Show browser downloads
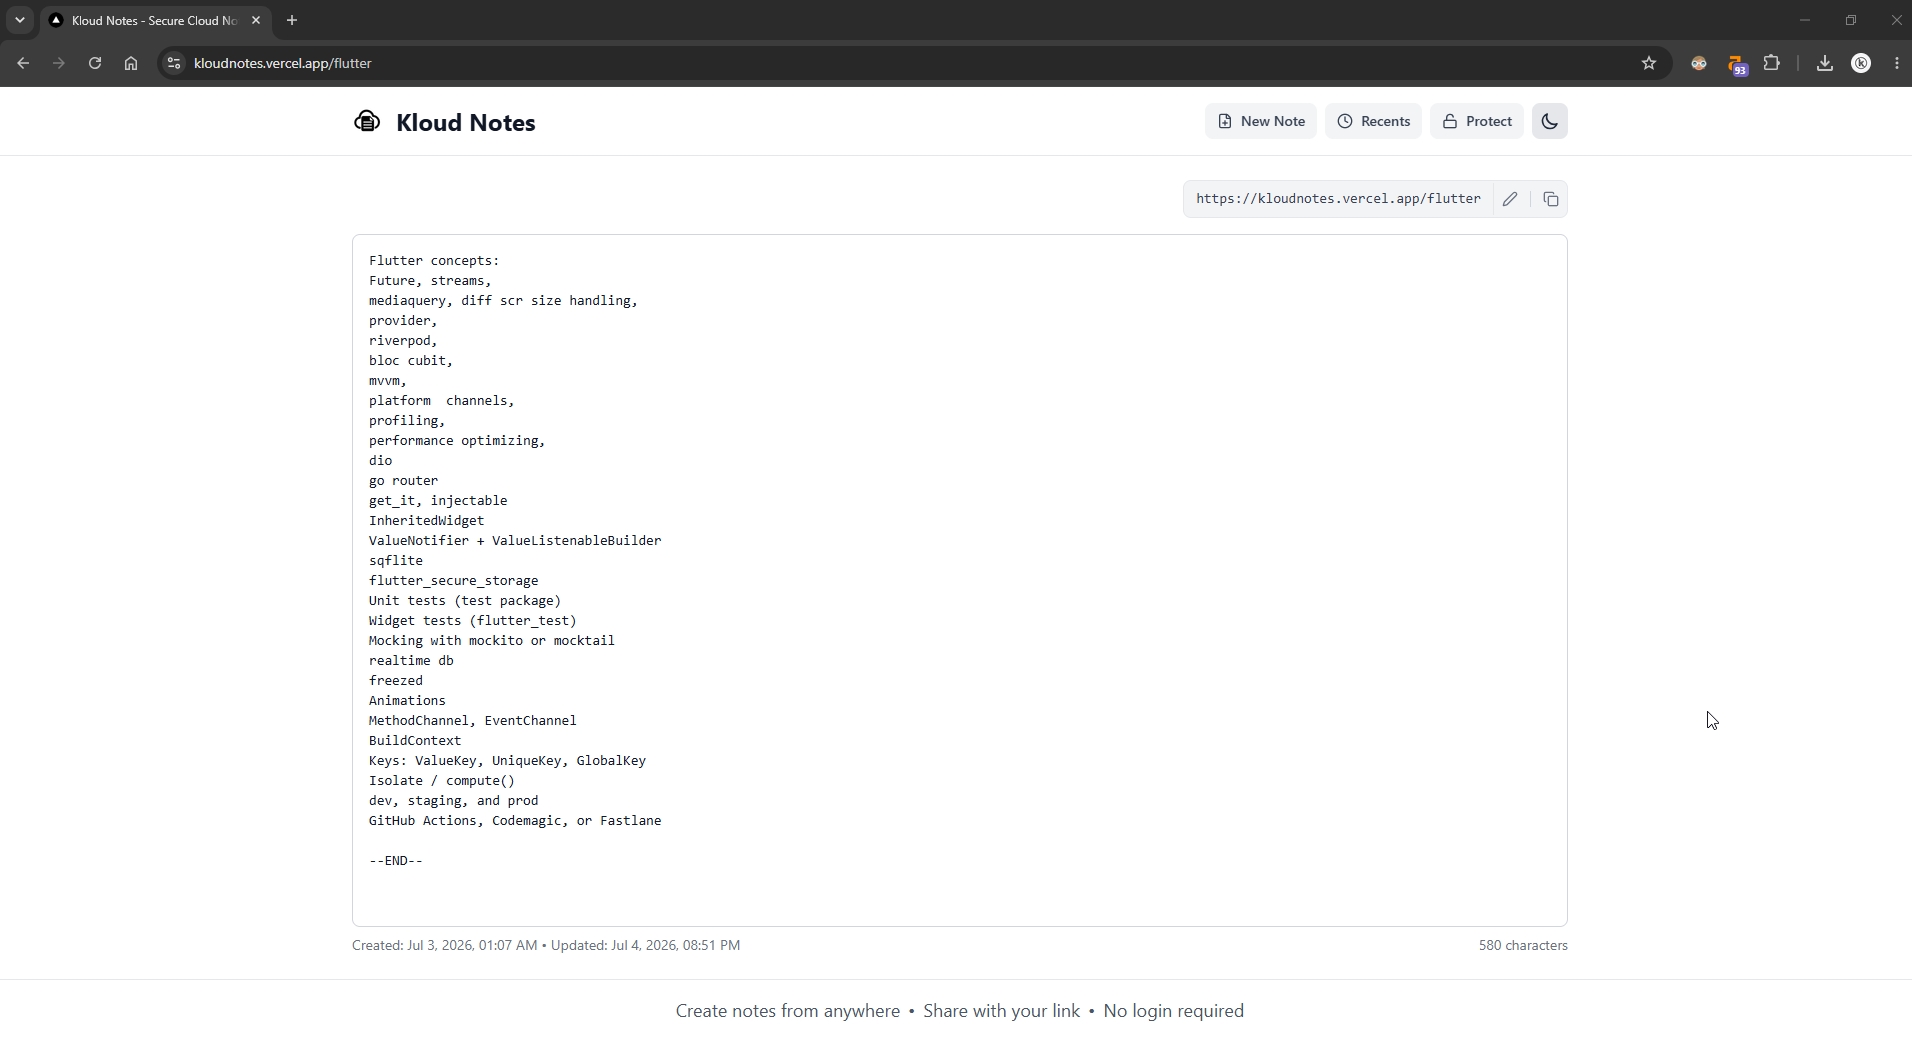Image resolution: width=1912 pixels, height=1040 pixels. point(1825,63)
